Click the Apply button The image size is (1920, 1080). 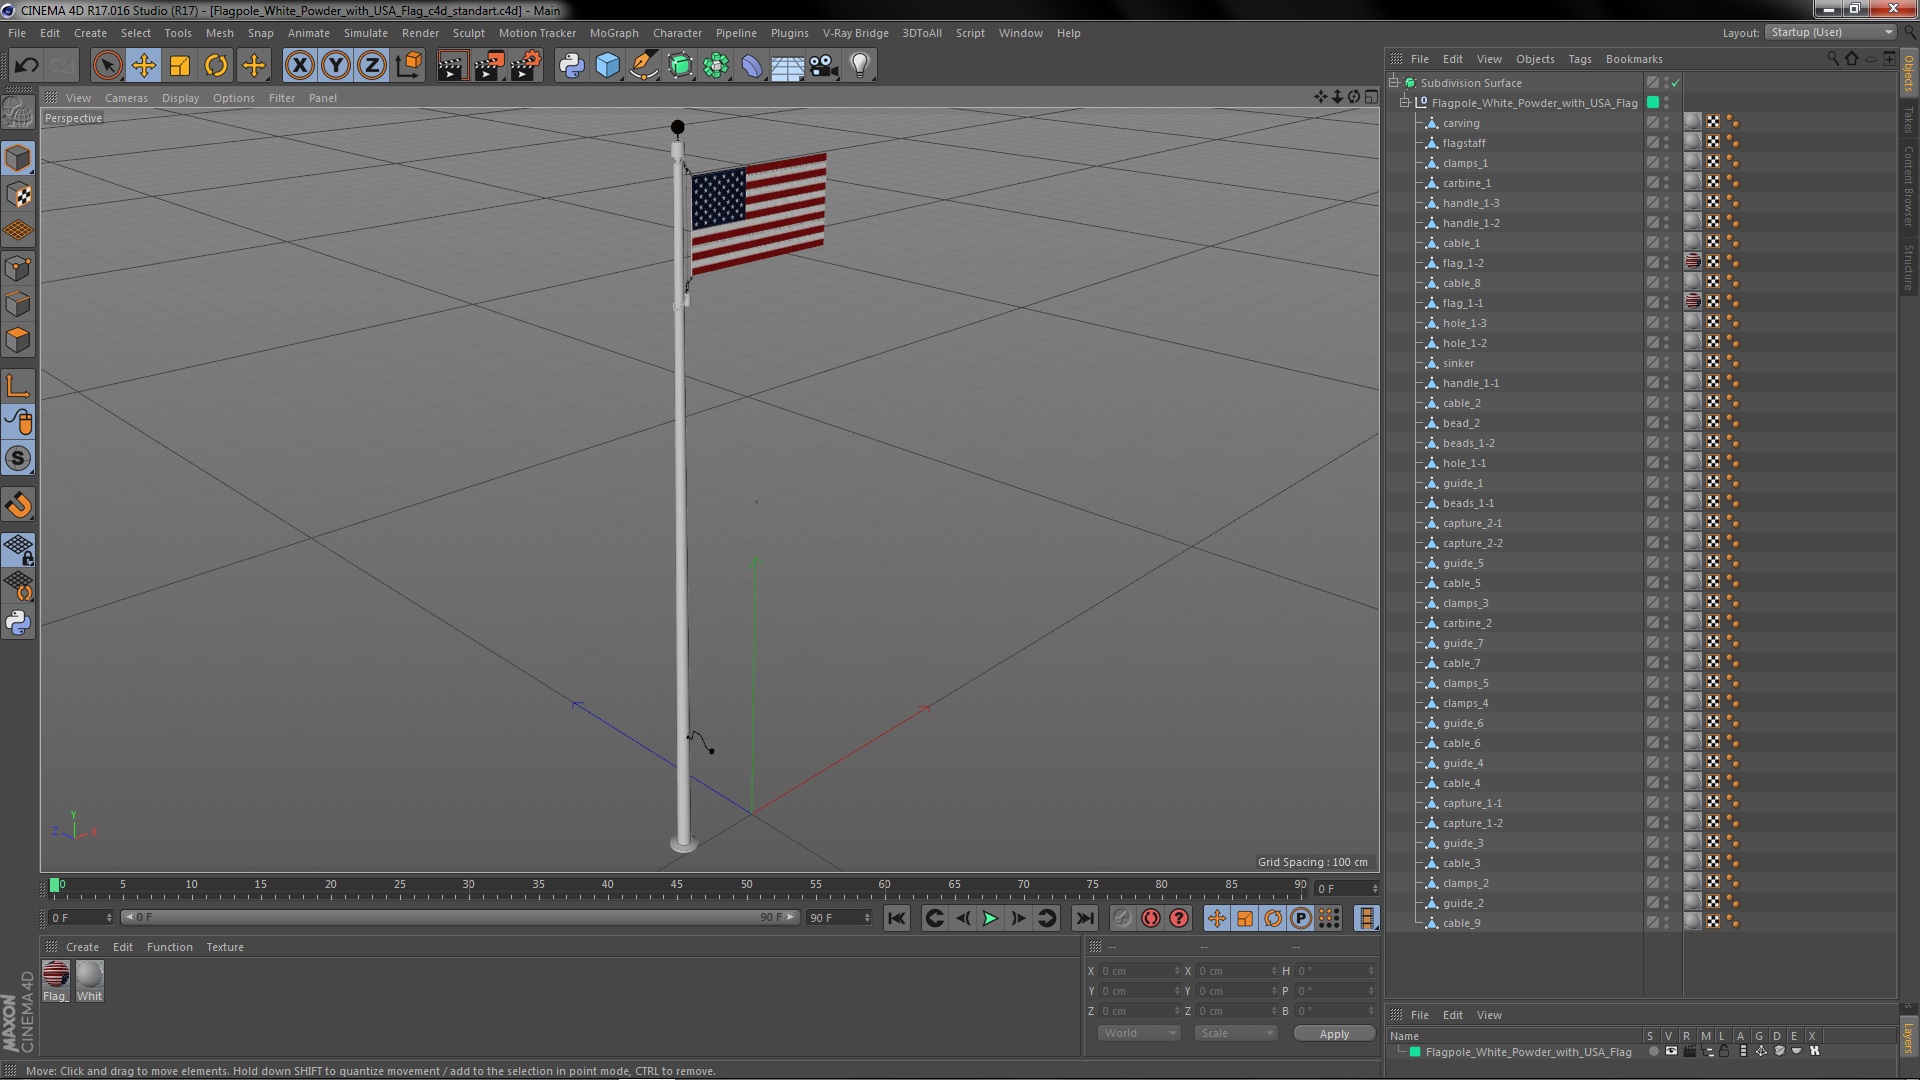1334,1034
